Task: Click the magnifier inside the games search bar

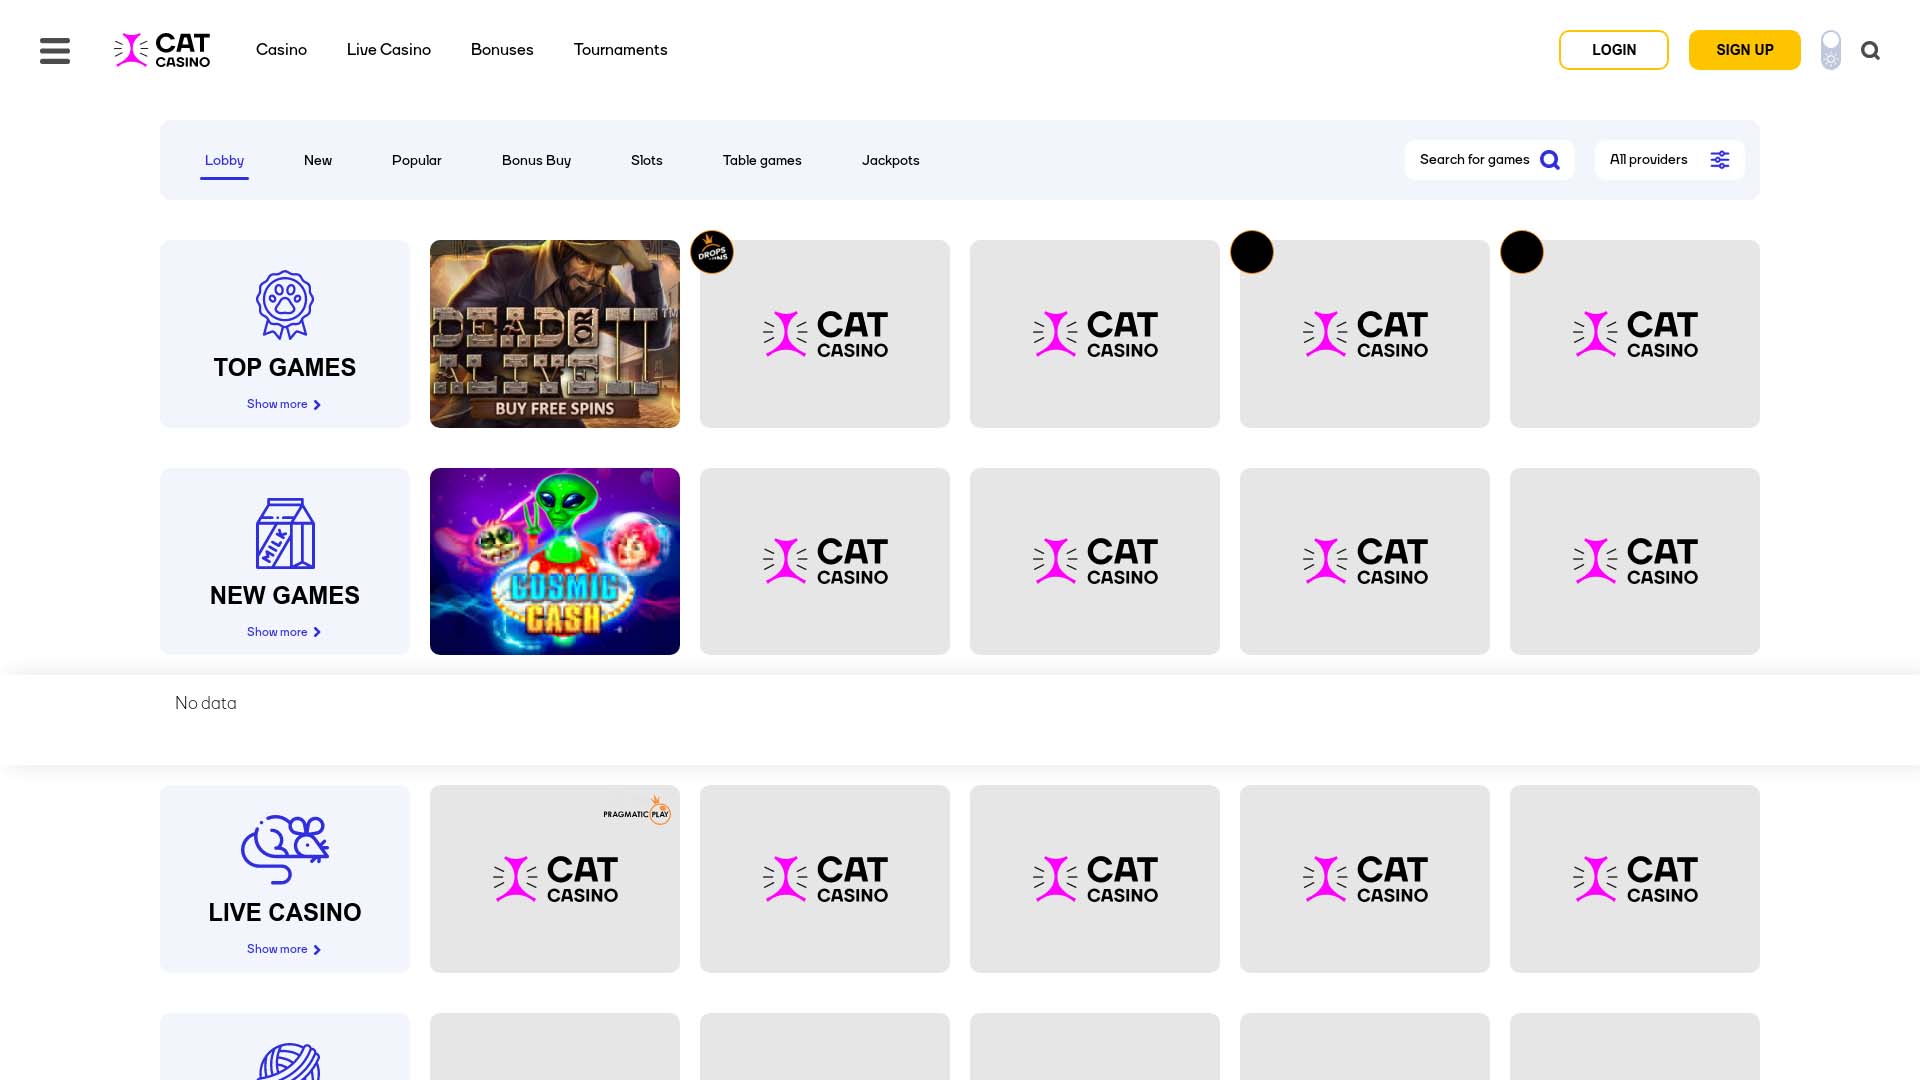Action: 1550,159
